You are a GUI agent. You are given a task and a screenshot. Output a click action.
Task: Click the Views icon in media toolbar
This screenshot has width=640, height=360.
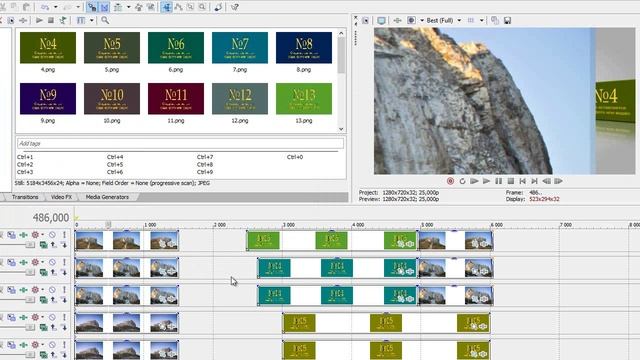(81, 20)
